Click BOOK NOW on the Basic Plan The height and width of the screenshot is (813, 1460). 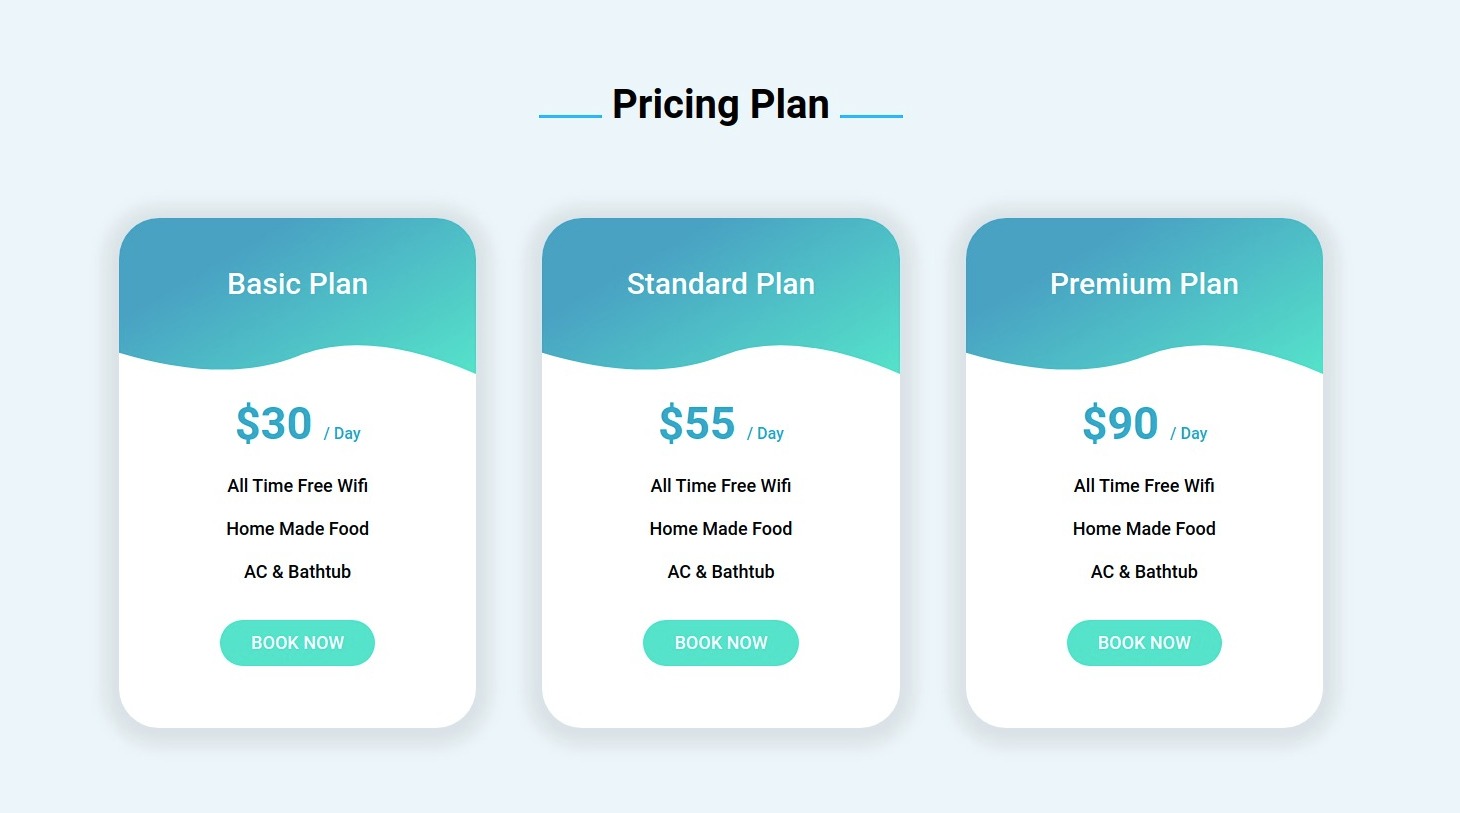pos(297,643)
